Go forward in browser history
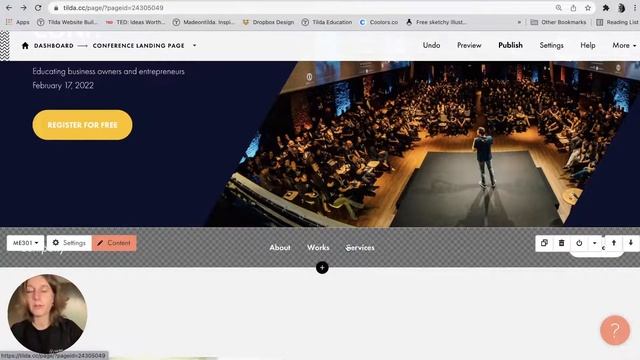The width and height of the screenshot is (640, 360). click(23, 8)
